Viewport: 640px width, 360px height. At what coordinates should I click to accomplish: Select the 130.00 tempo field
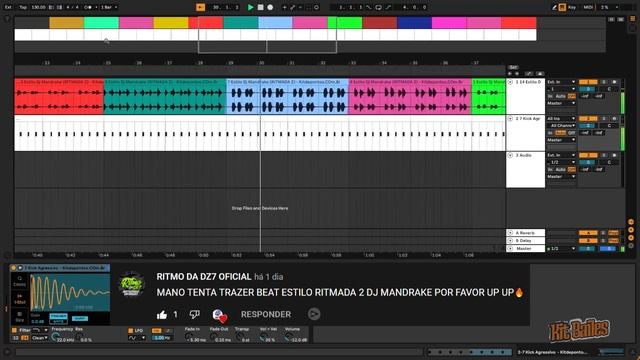(x=38, y=7)
